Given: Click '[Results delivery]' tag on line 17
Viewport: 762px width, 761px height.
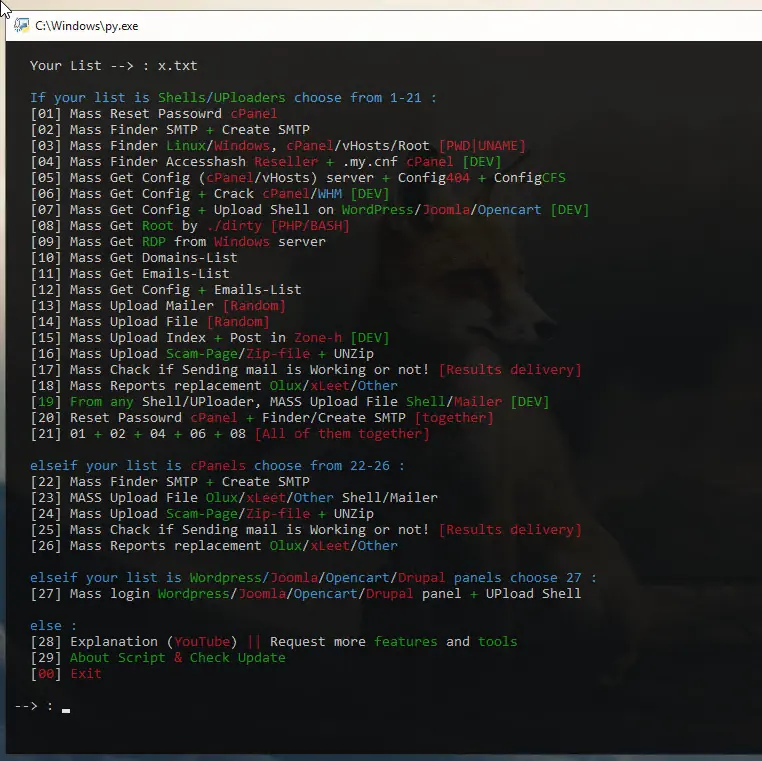Looking at the screenshot, I should coord(510,370).
